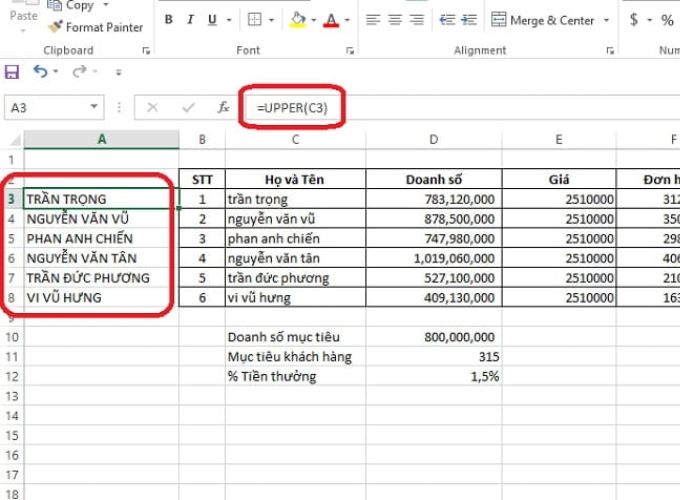Expand the Merge & Center dropdown arrow
The width and height of the screenshot is (680, 500).
(604, 20)
